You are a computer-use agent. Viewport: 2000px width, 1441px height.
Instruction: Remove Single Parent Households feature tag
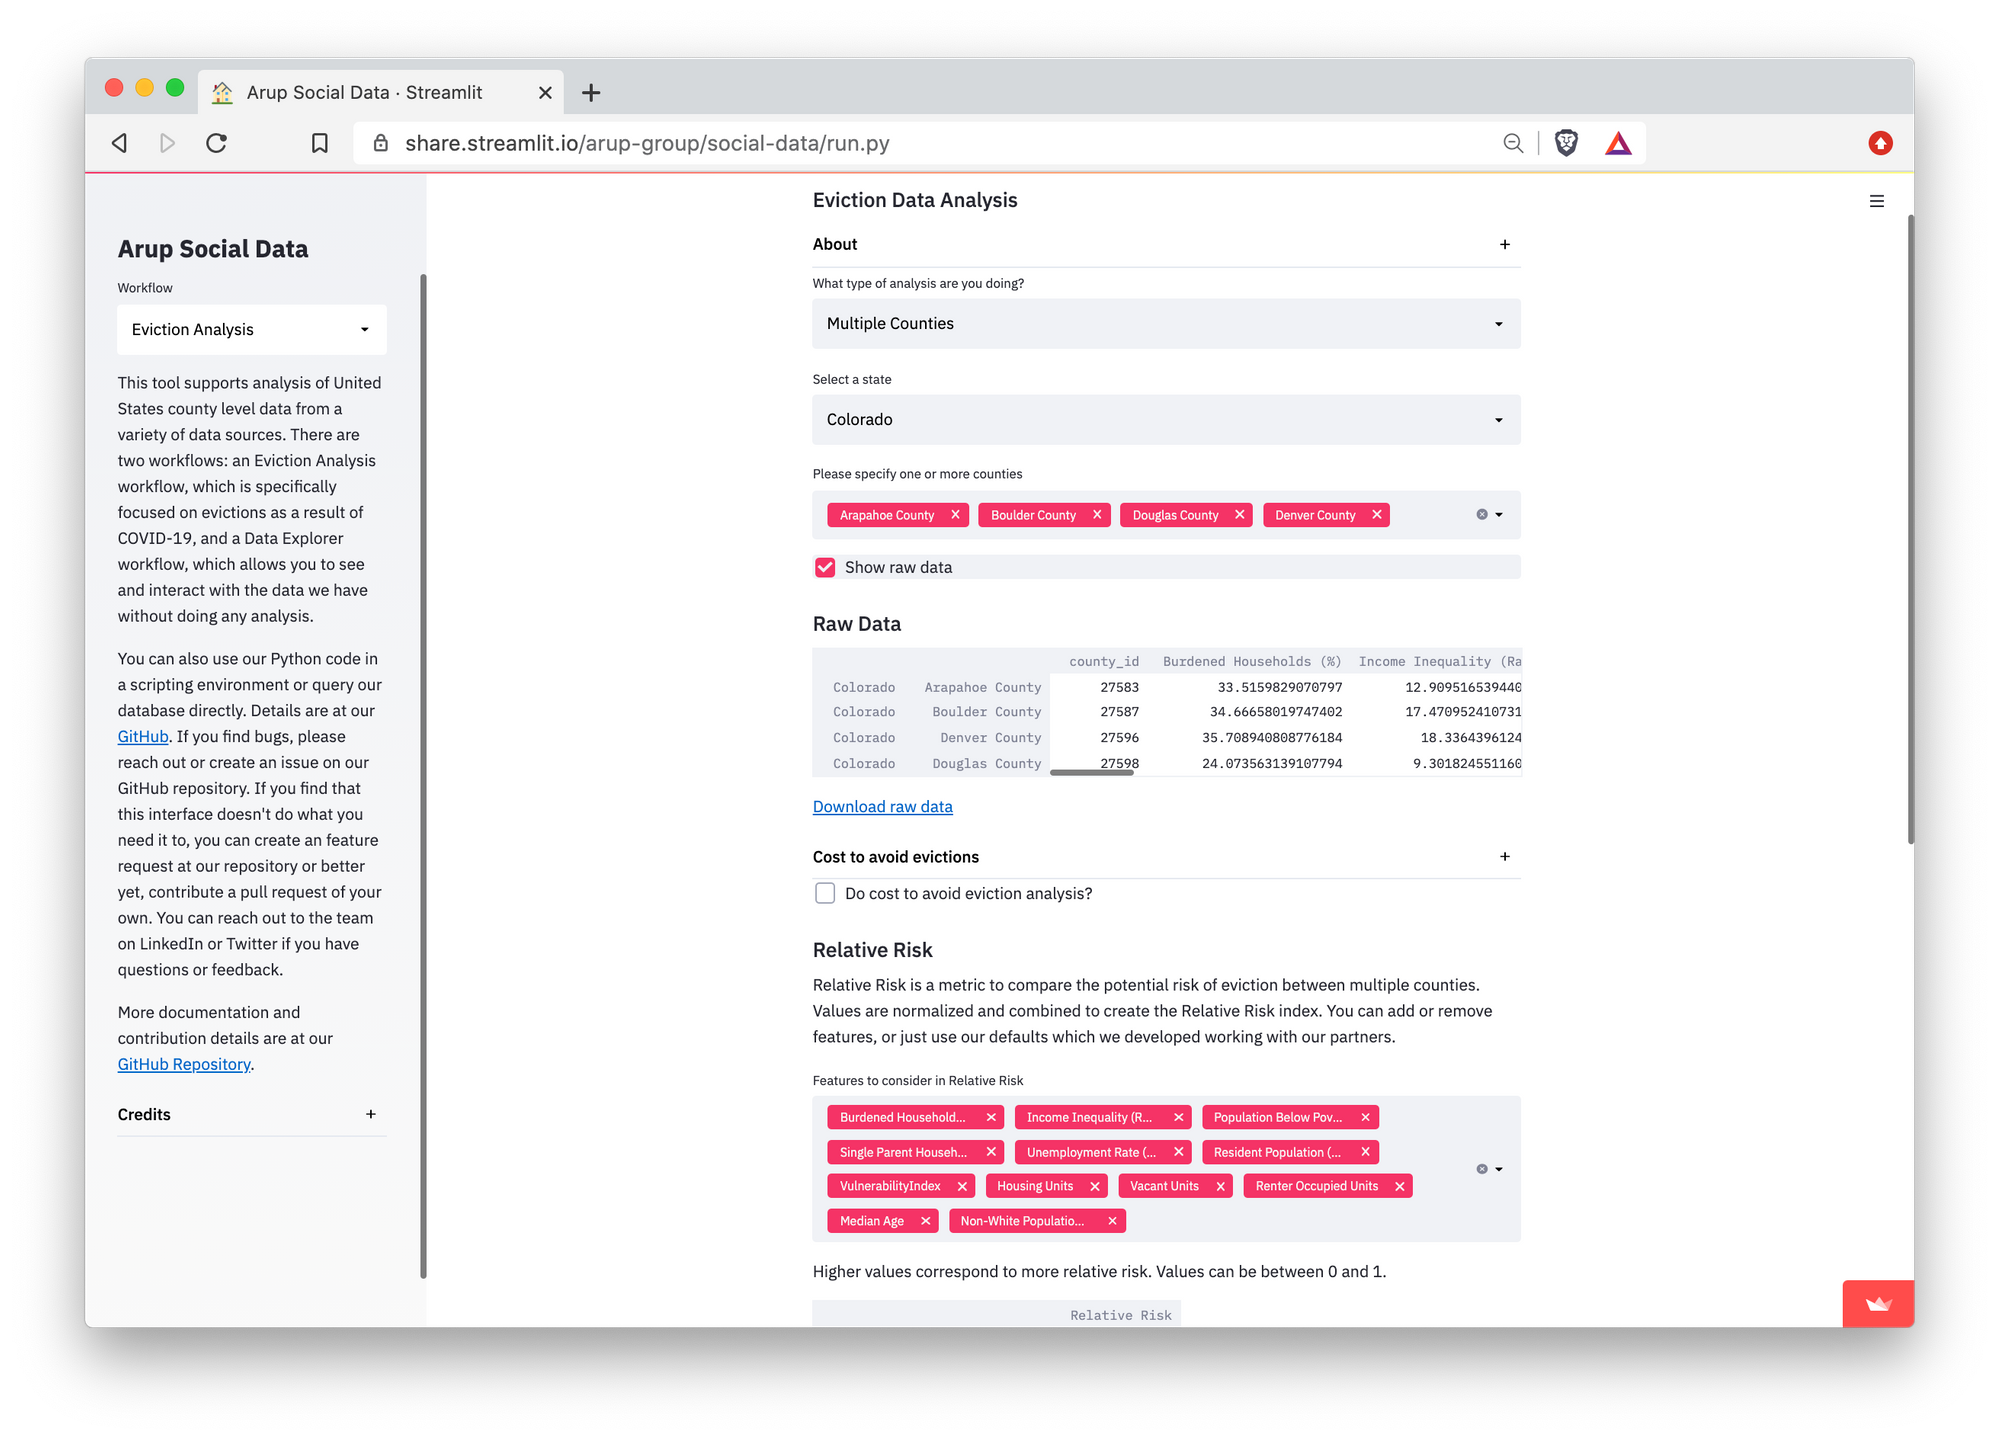[991, 1152]
